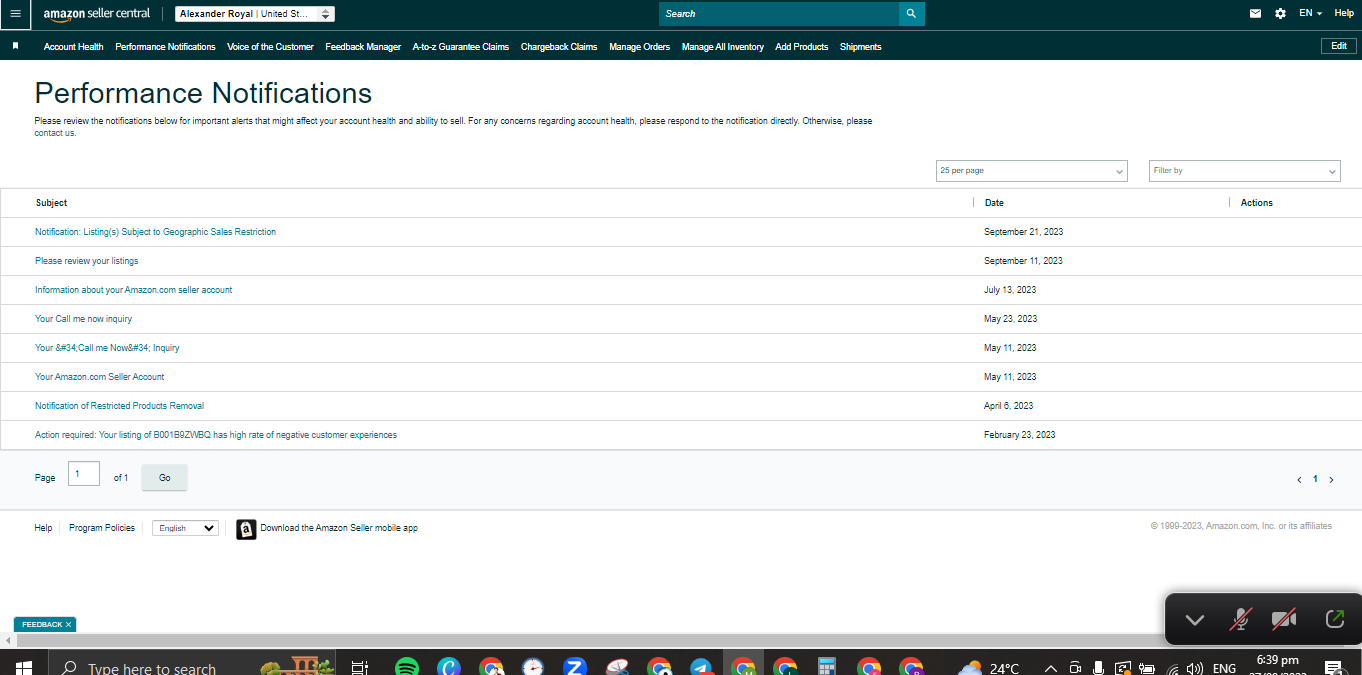Focus the top Search input field

[x=779, y=14]
